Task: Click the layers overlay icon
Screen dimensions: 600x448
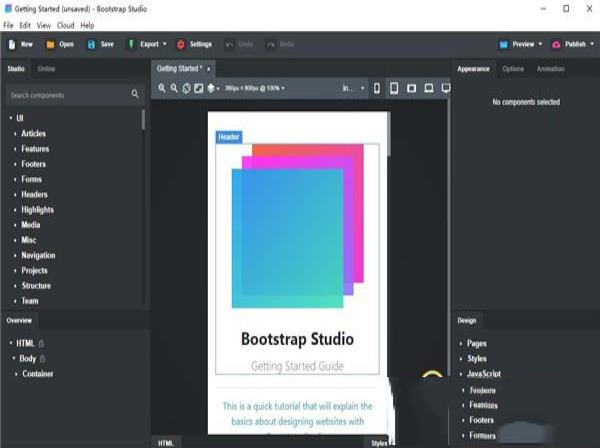Action: click(x=211, y=88)
